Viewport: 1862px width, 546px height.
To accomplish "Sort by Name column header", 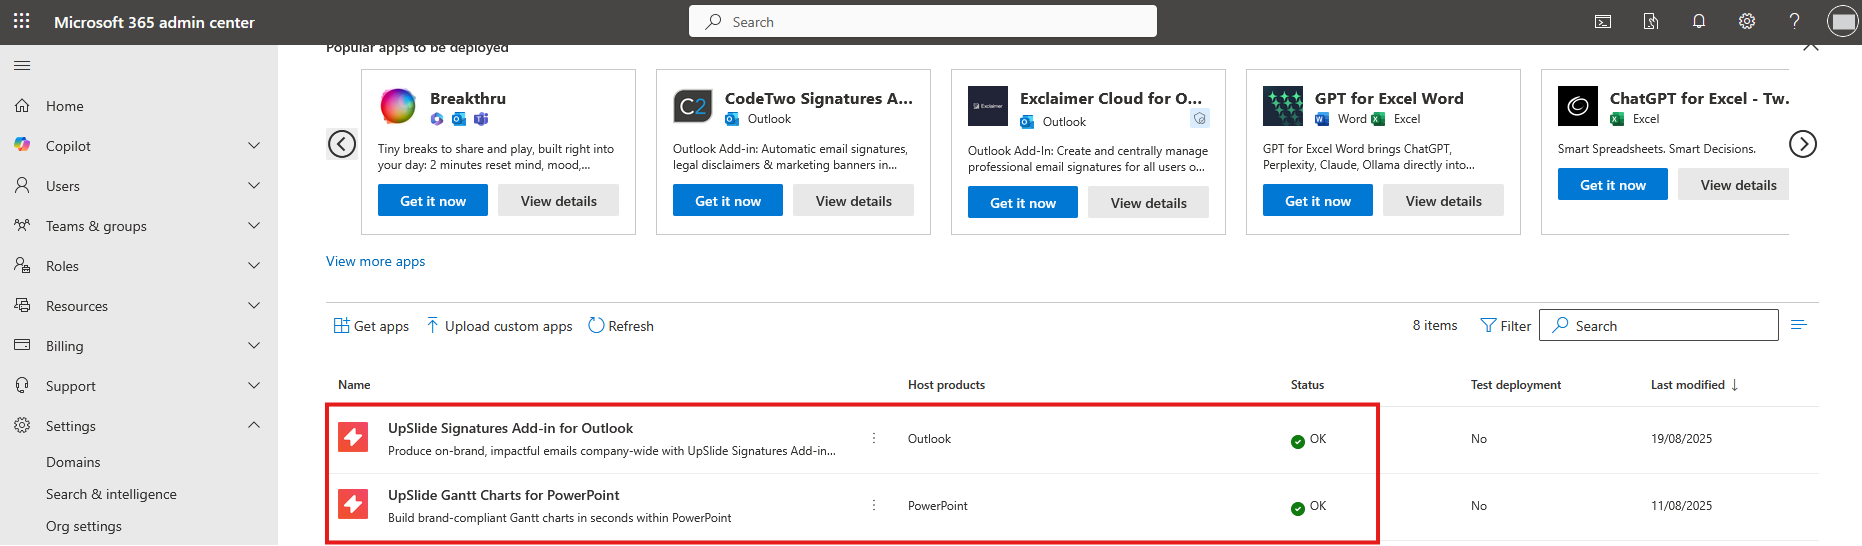I will [x=354, y=385].
